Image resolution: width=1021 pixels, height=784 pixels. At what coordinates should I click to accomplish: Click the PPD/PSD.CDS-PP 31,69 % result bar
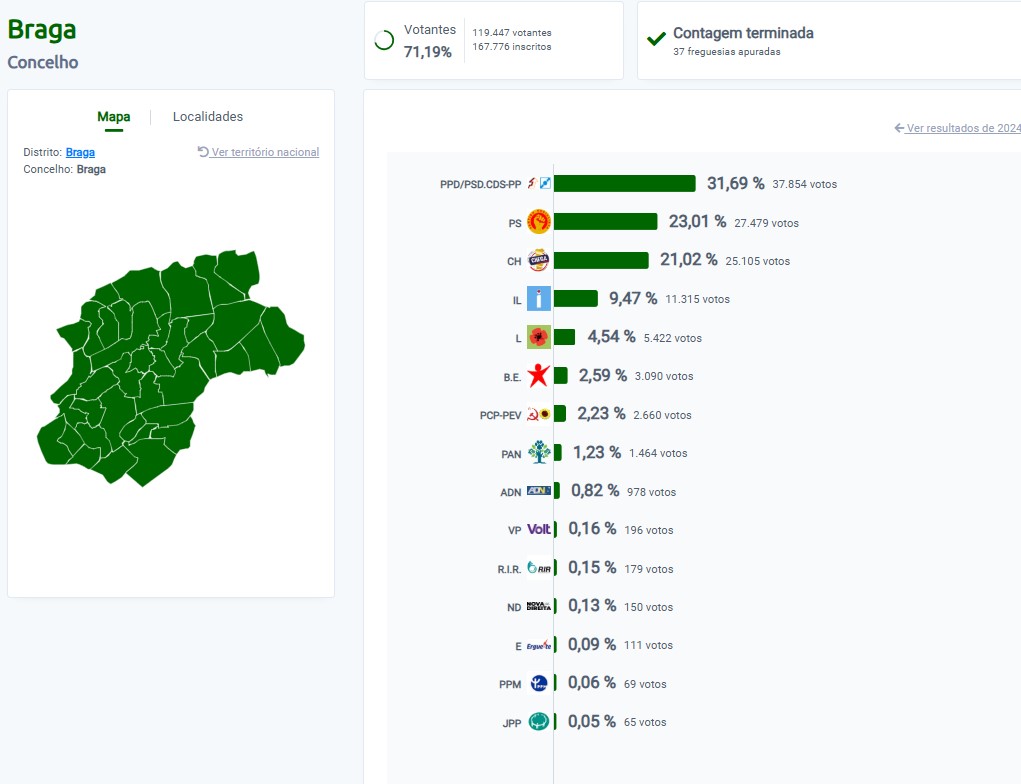(624, 184)
